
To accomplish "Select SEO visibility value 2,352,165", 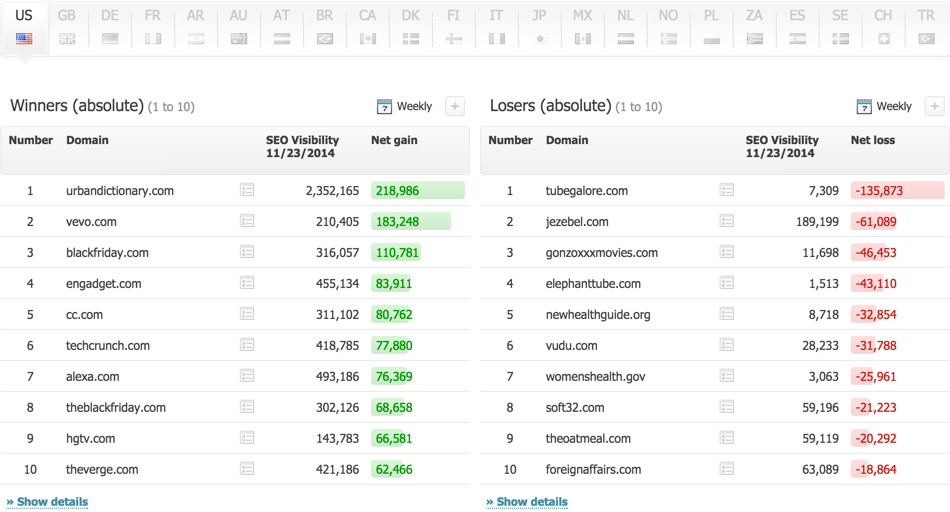I will tap(332, 191).
